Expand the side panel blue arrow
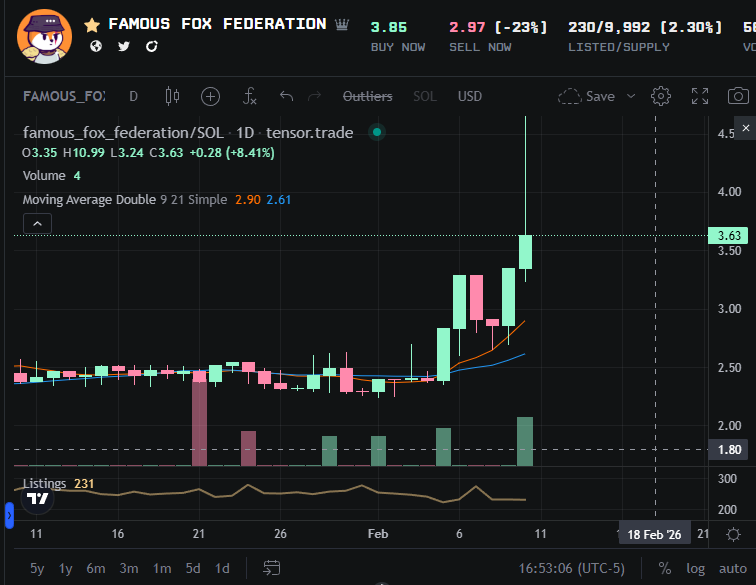This screenshot has width=756, height=585. [x=9, y=515]
